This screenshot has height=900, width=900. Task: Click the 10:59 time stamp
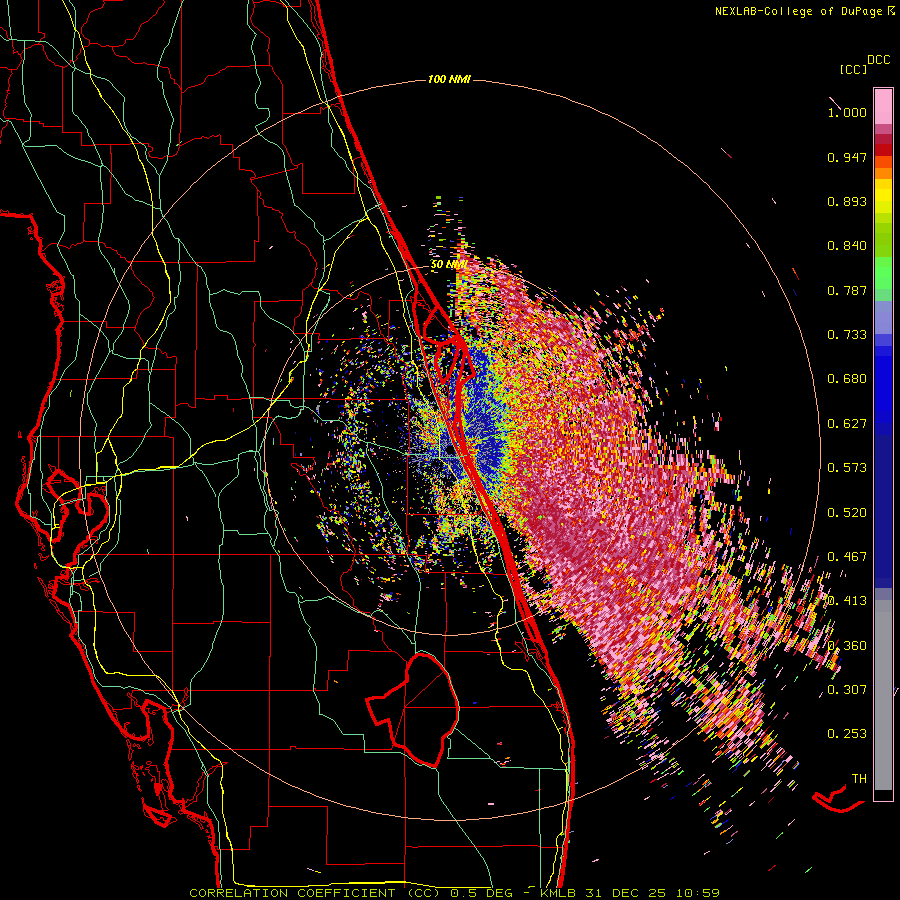click(x=697, y=893)
